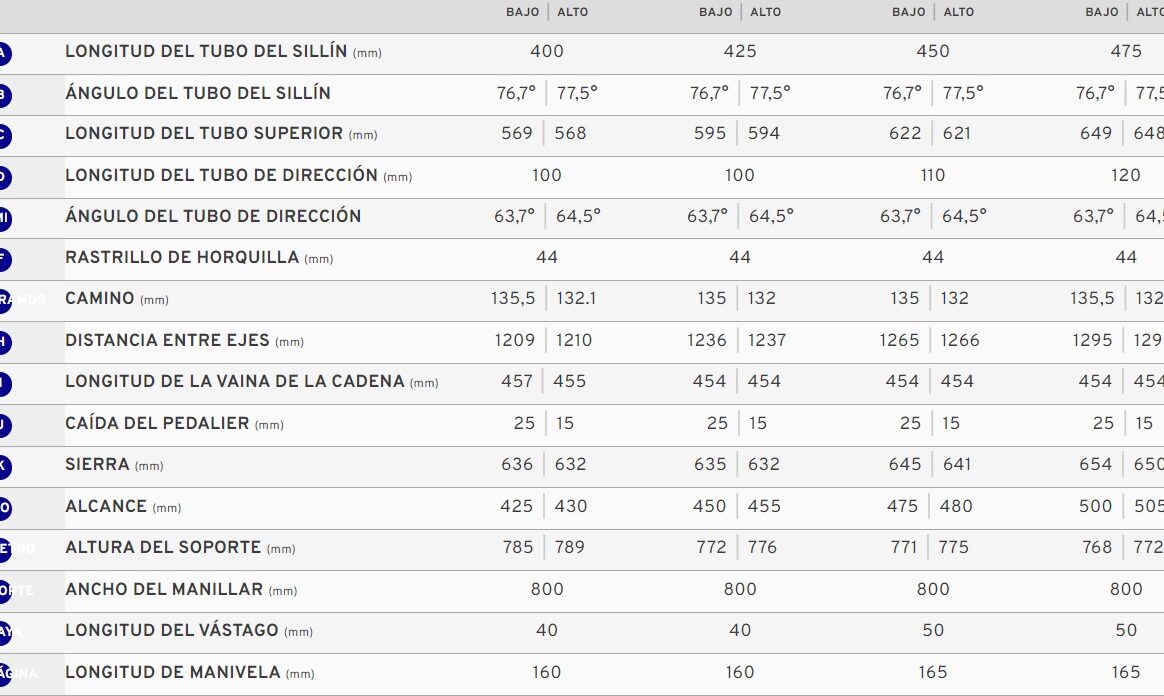Click the blue circle icon beside Longitud de la vaina de la cadena
This screenshot has width=1164, height=696.
click(3, 384)
